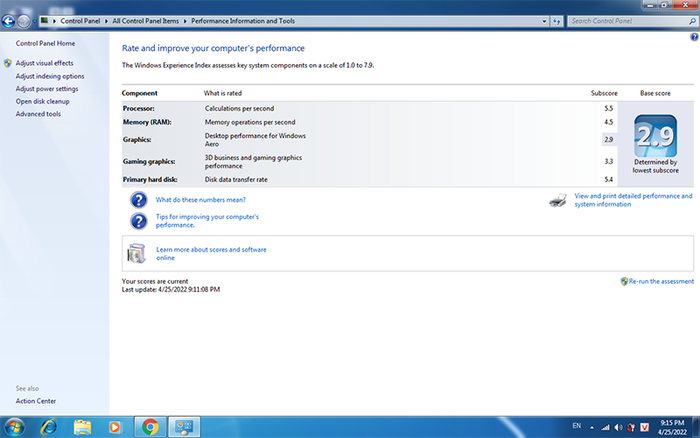Launch Internet Explorer from the taskbar
This screenshot has height=438, width=700.
click(x=48, y=426)
